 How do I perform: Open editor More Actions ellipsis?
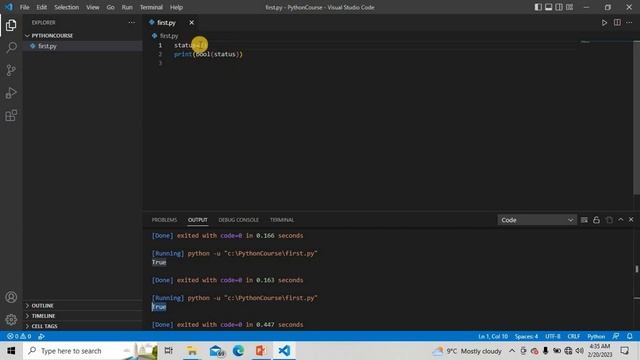point(629,23)
